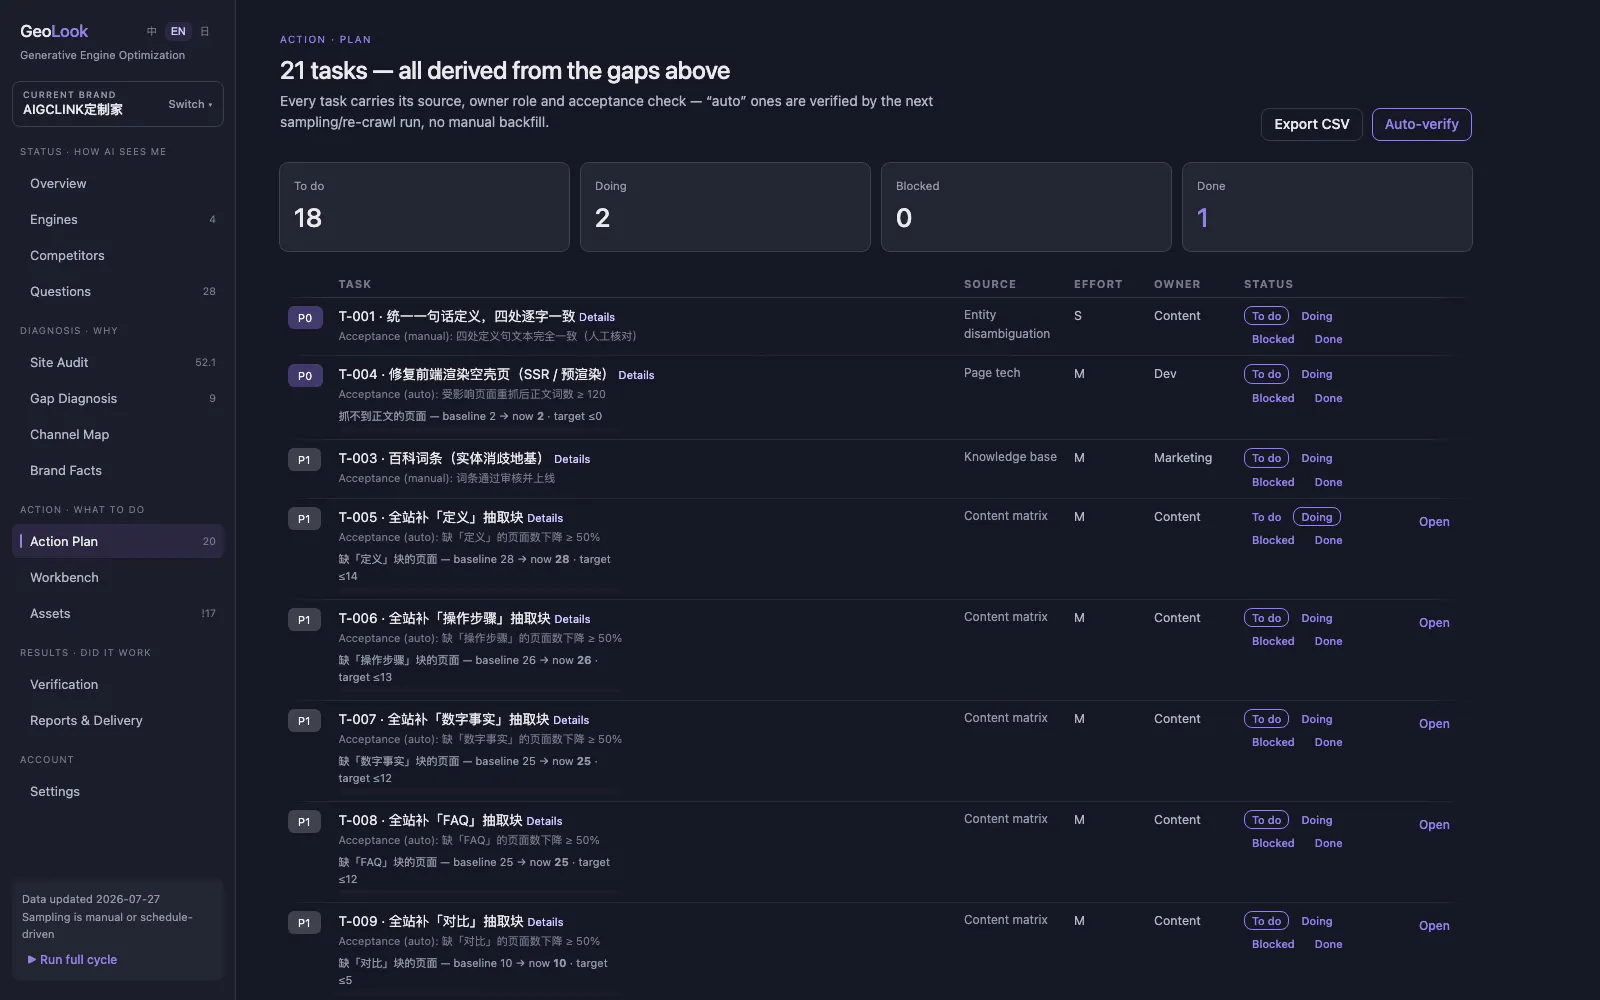Mark T-006 as Blocked
Image resolution: width=1600 pixels, height=1000 pixels.
tap(1273, 641)
